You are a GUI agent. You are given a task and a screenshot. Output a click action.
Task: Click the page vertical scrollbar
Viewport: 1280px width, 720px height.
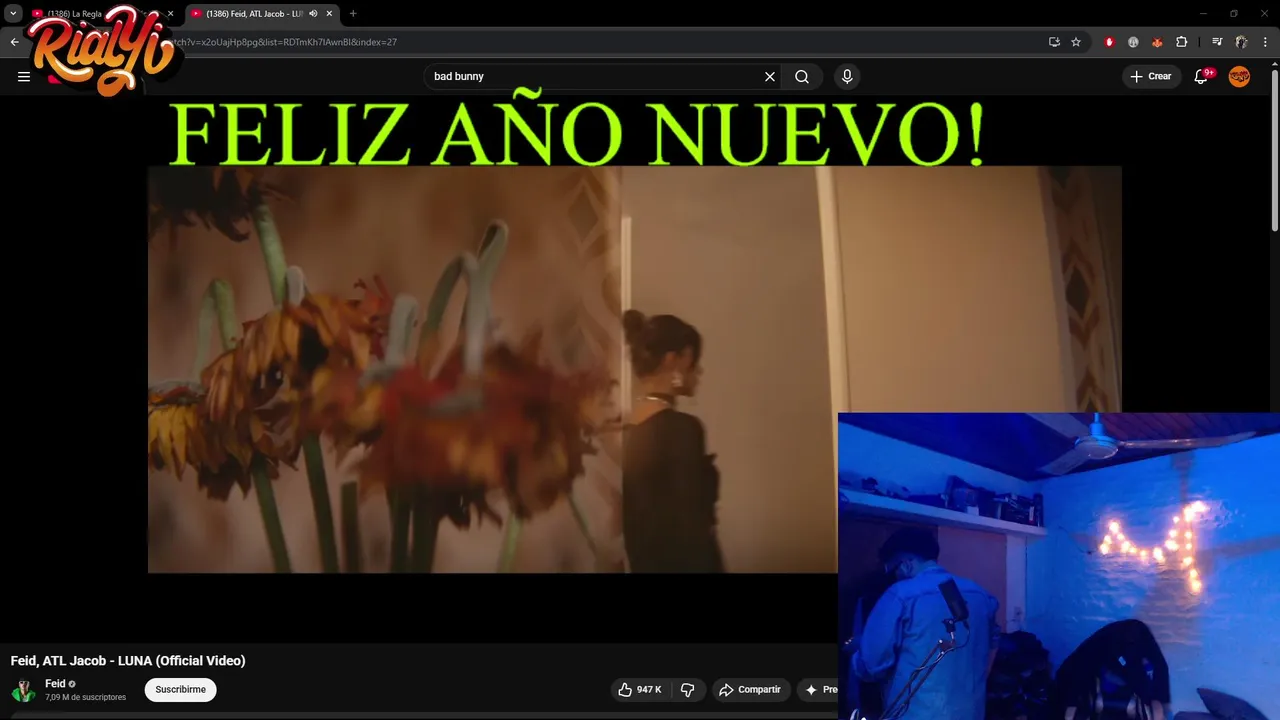pyautogui.click(x=1274, y=150)
